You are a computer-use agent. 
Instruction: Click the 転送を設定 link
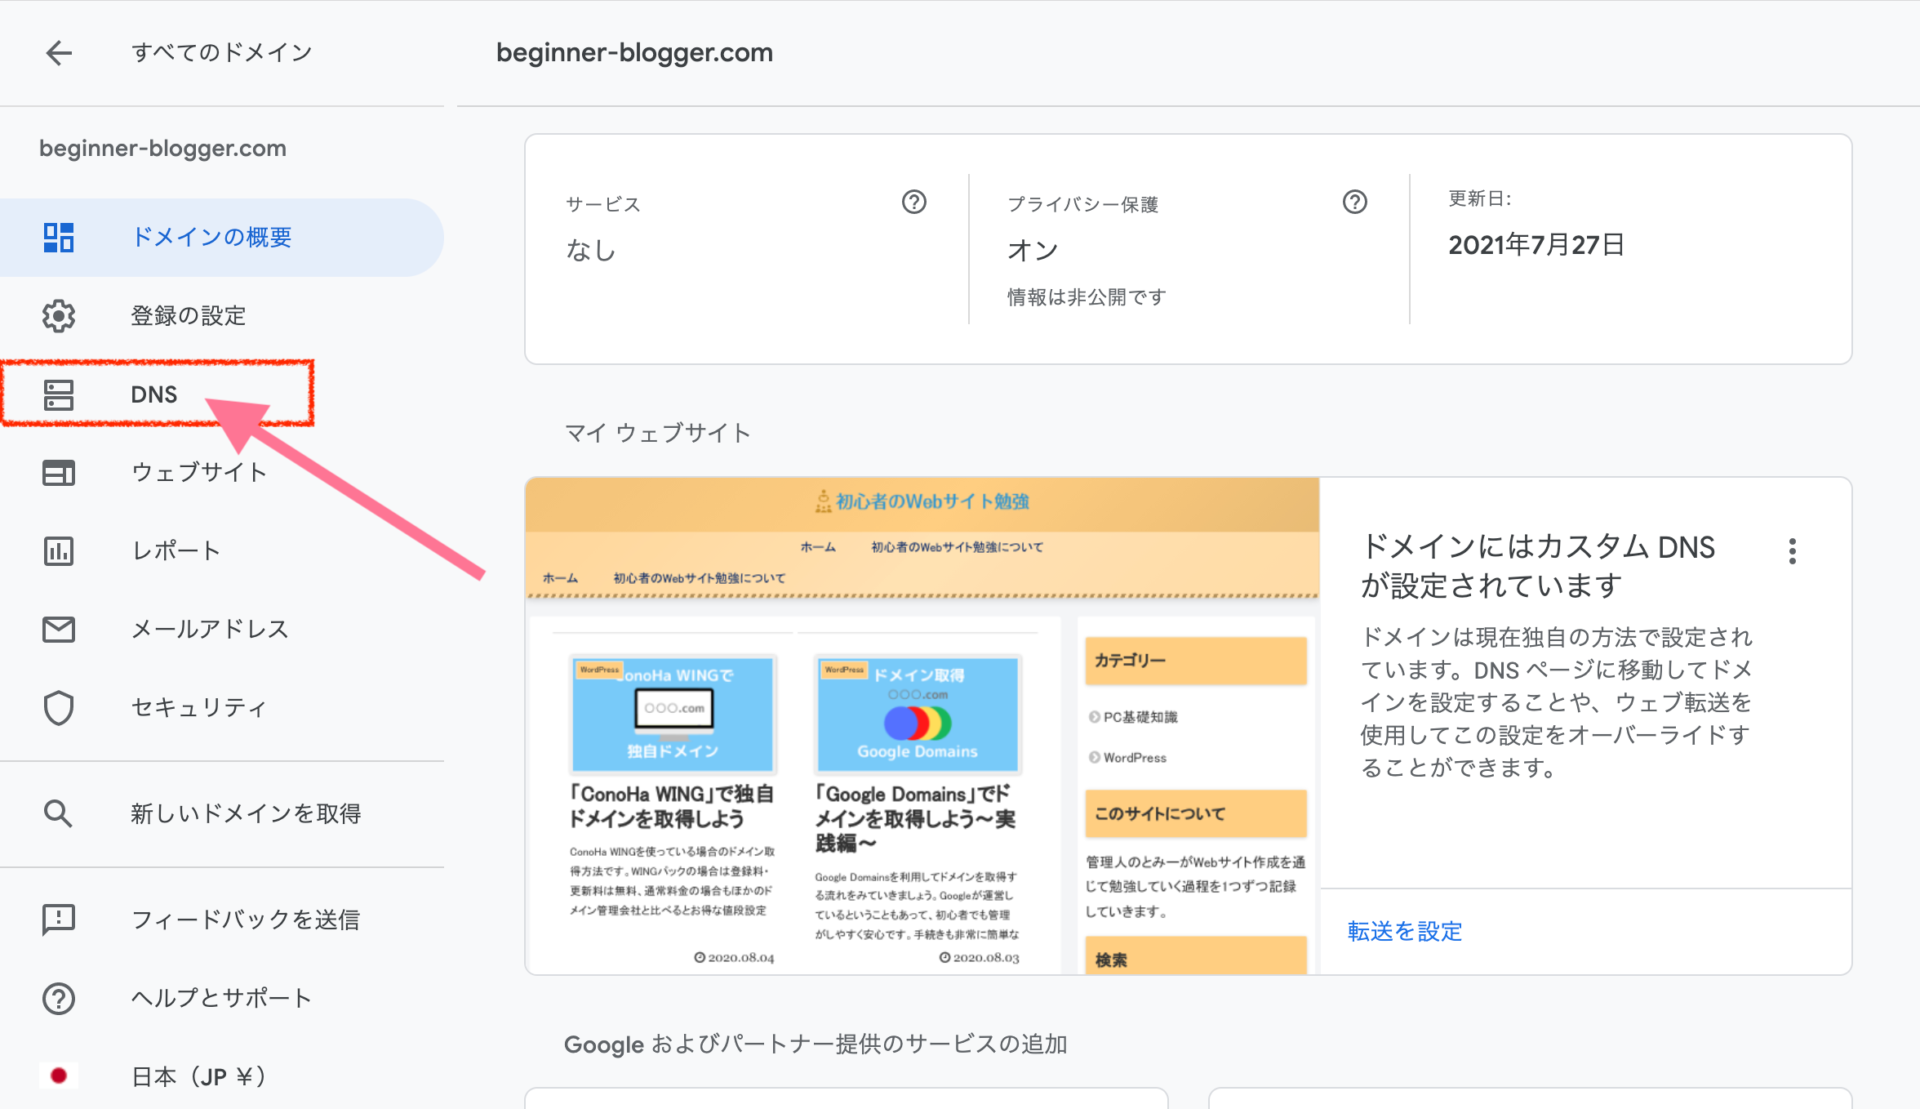tap(1404, 931)
